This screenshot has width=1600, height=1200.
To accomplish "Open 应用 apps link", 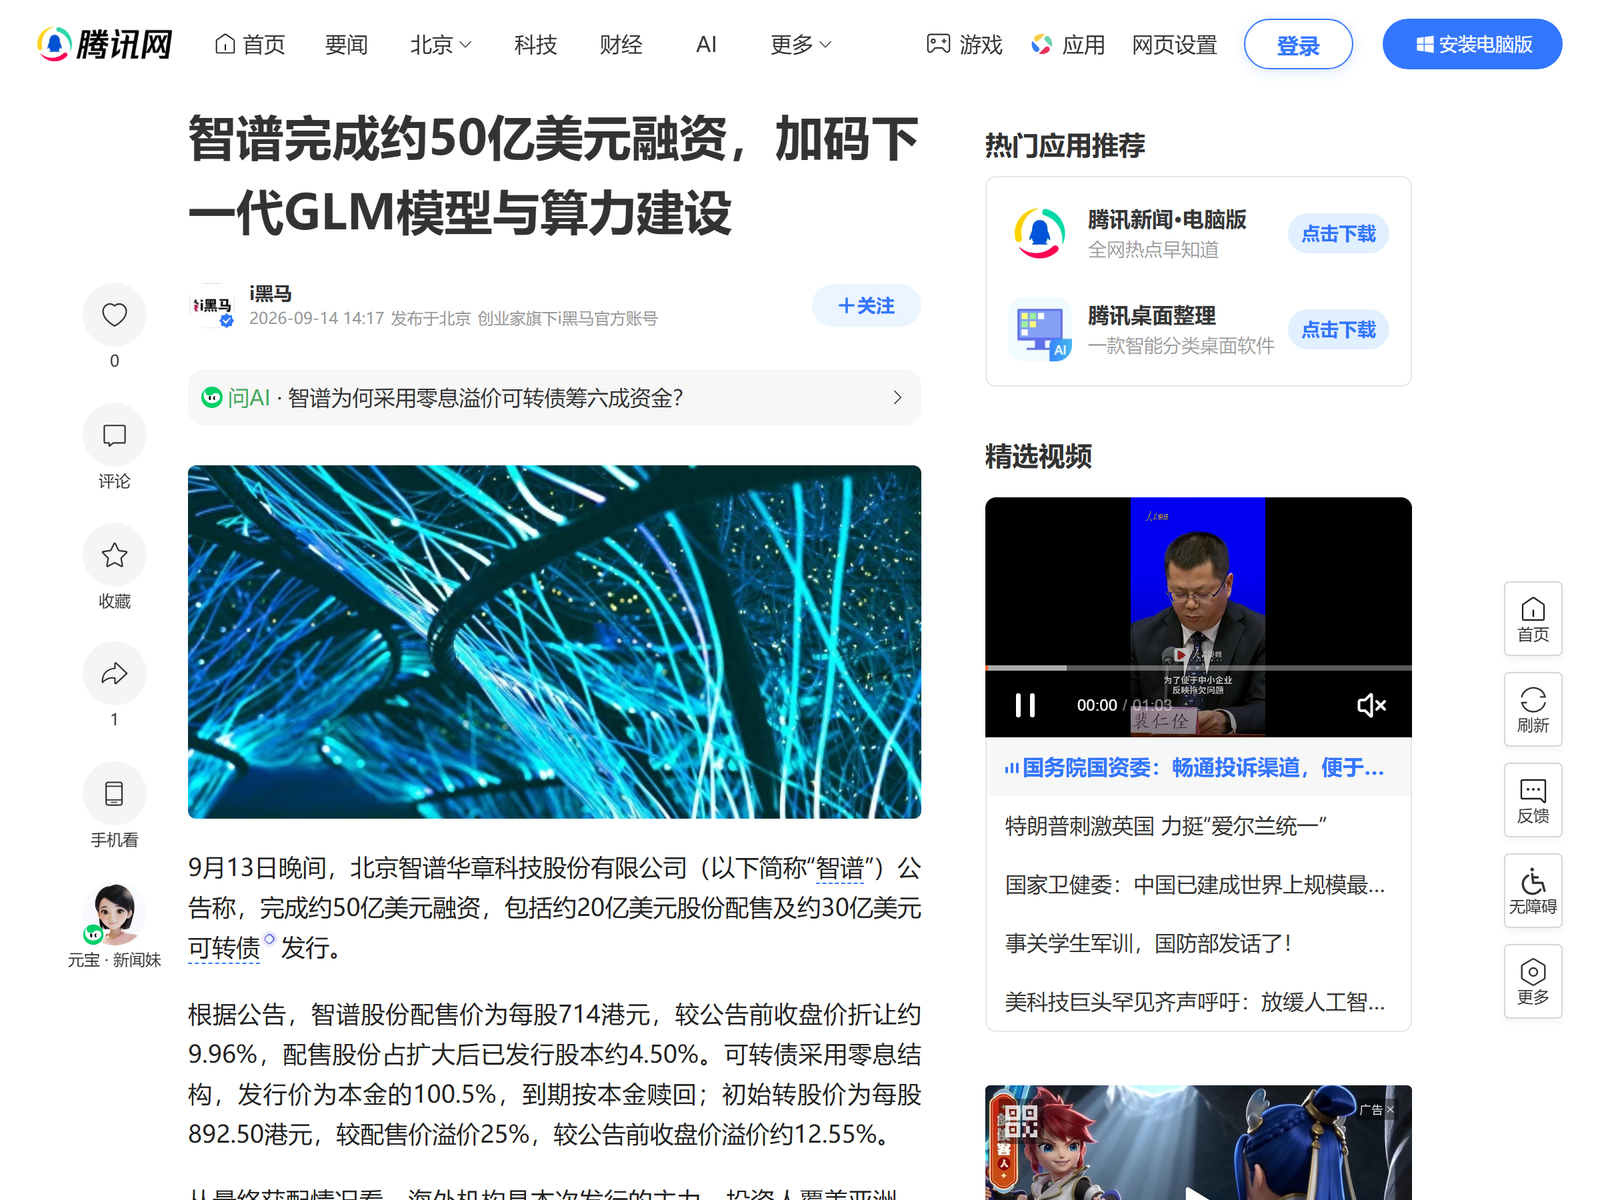I will click(x=1068, y=44).
